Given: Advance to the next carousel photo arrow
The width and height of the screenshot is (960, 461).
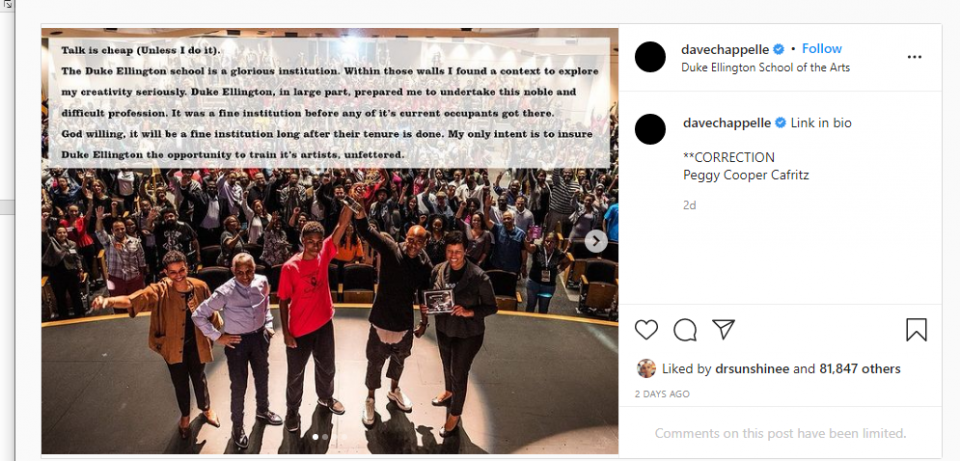Looking at the screenshot, I should coord(596,241).
